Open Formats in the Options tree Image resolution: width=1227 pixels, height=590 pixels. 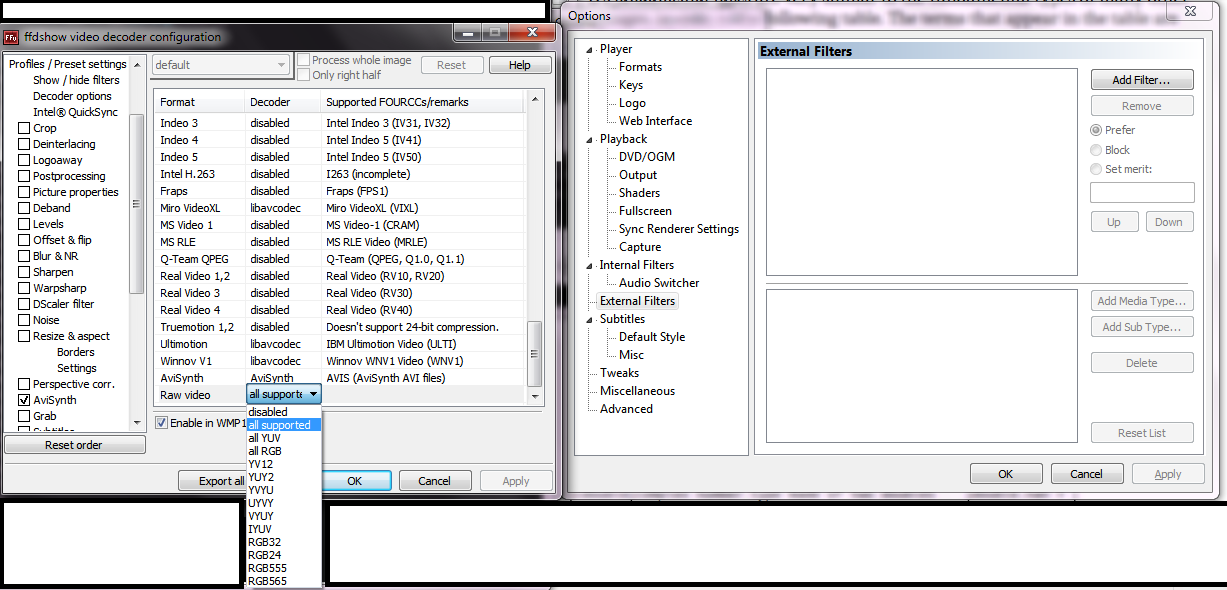(640, 67)
